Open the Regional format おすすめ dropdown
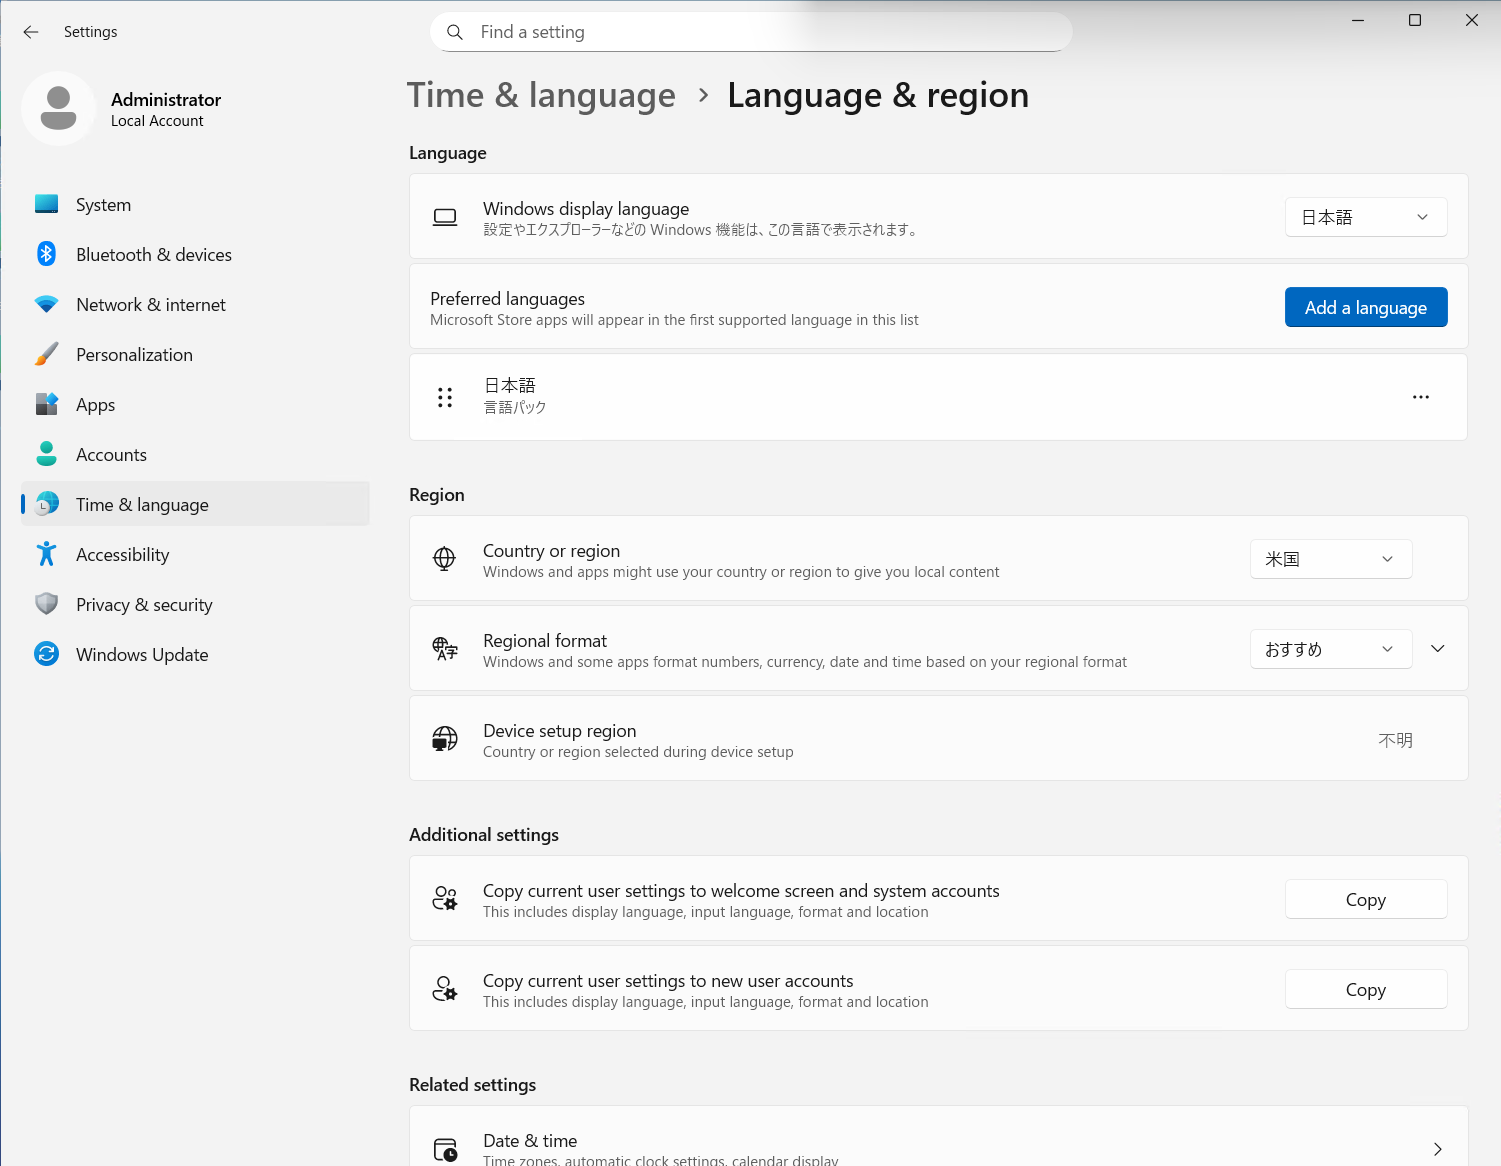Viewport: 1501px width, 1166px height. [x=1331, y=649]
